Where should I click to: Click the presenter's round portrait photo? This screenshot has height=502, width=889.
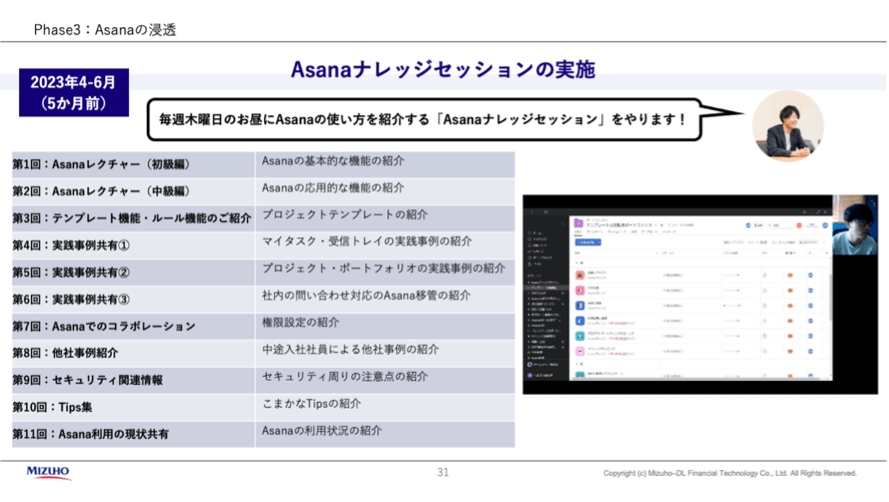point(788,126)
